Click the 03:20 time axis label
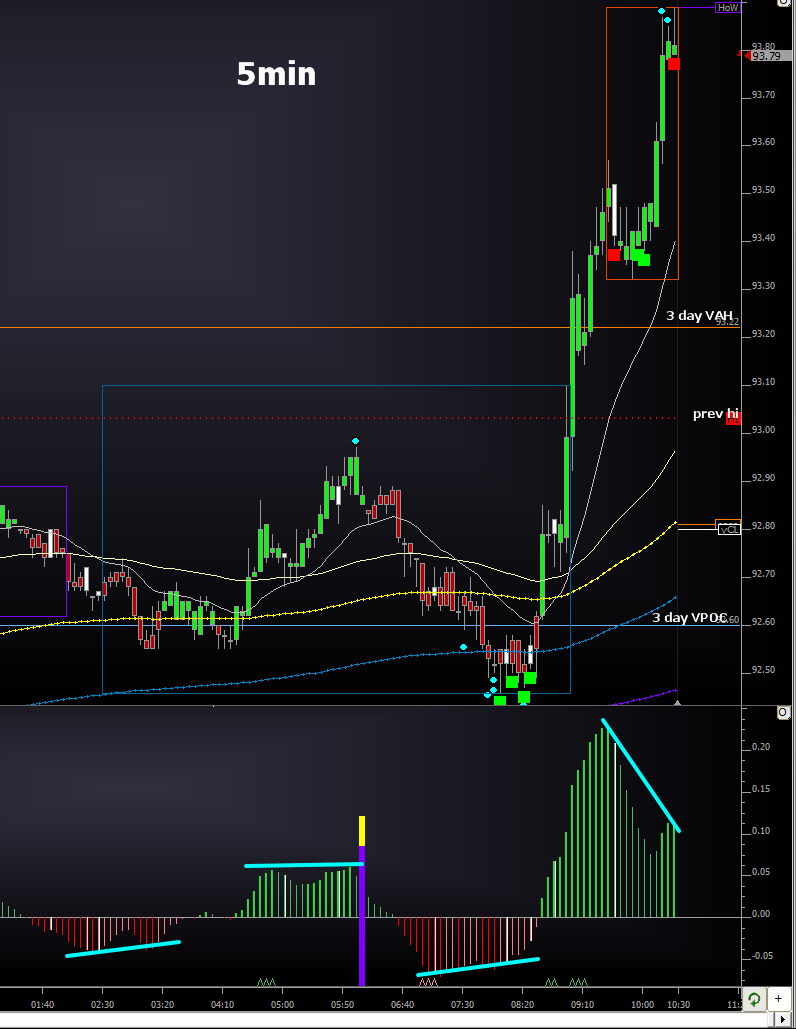The image size is (796, 1029). tap(163, 1005)
